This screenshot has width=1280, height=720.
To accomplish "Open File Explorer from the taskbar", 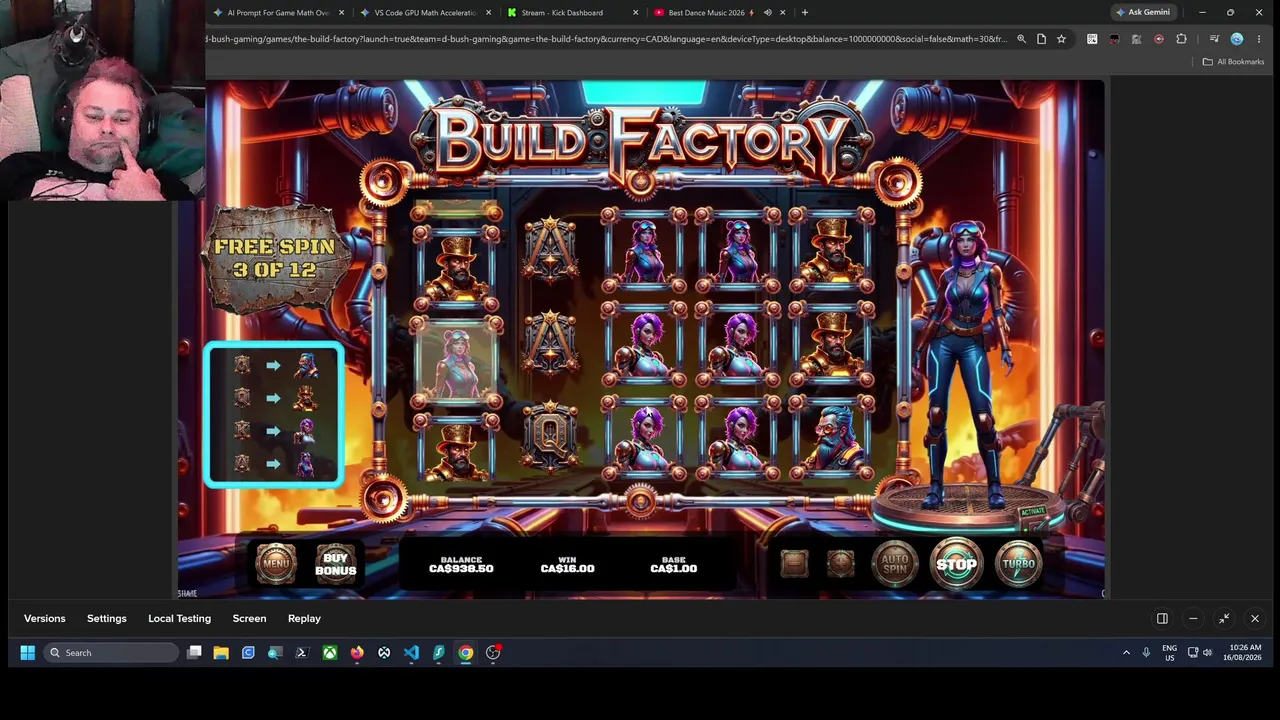I will 221,653.
